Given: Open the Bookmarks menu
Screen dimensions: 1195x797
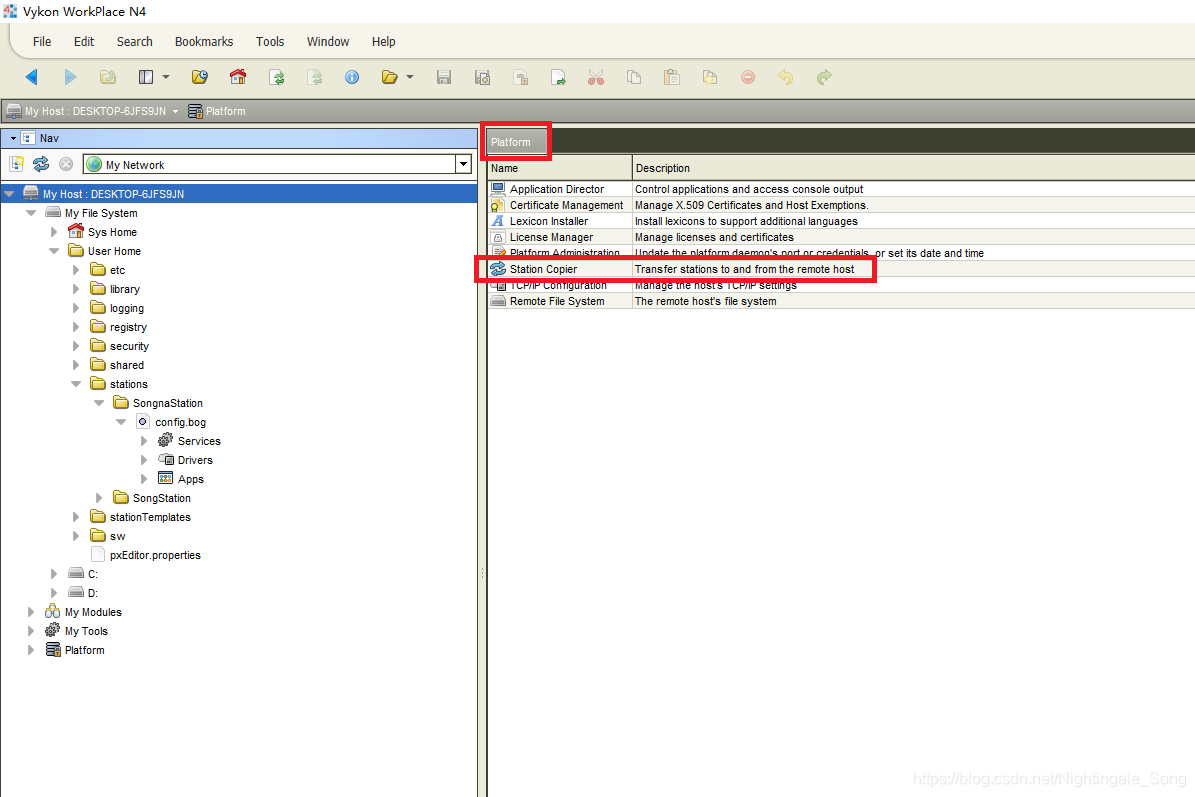Looking at the screenshot, I should [203, 42].
